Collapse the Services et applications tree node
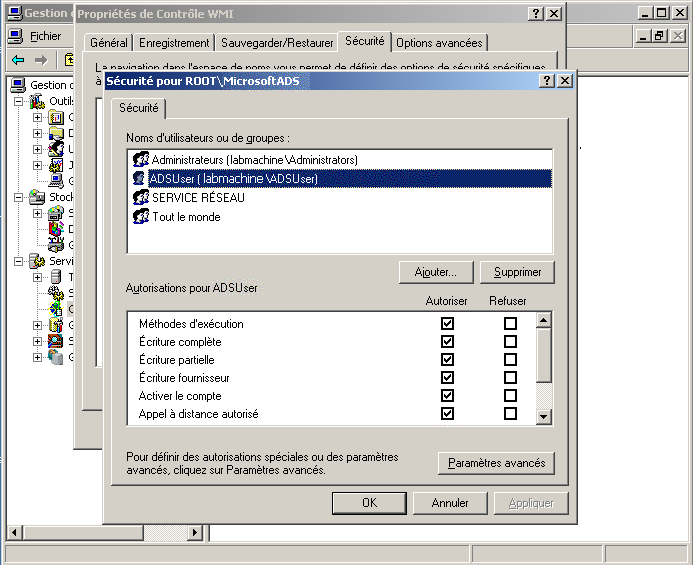 click(19, 261)
